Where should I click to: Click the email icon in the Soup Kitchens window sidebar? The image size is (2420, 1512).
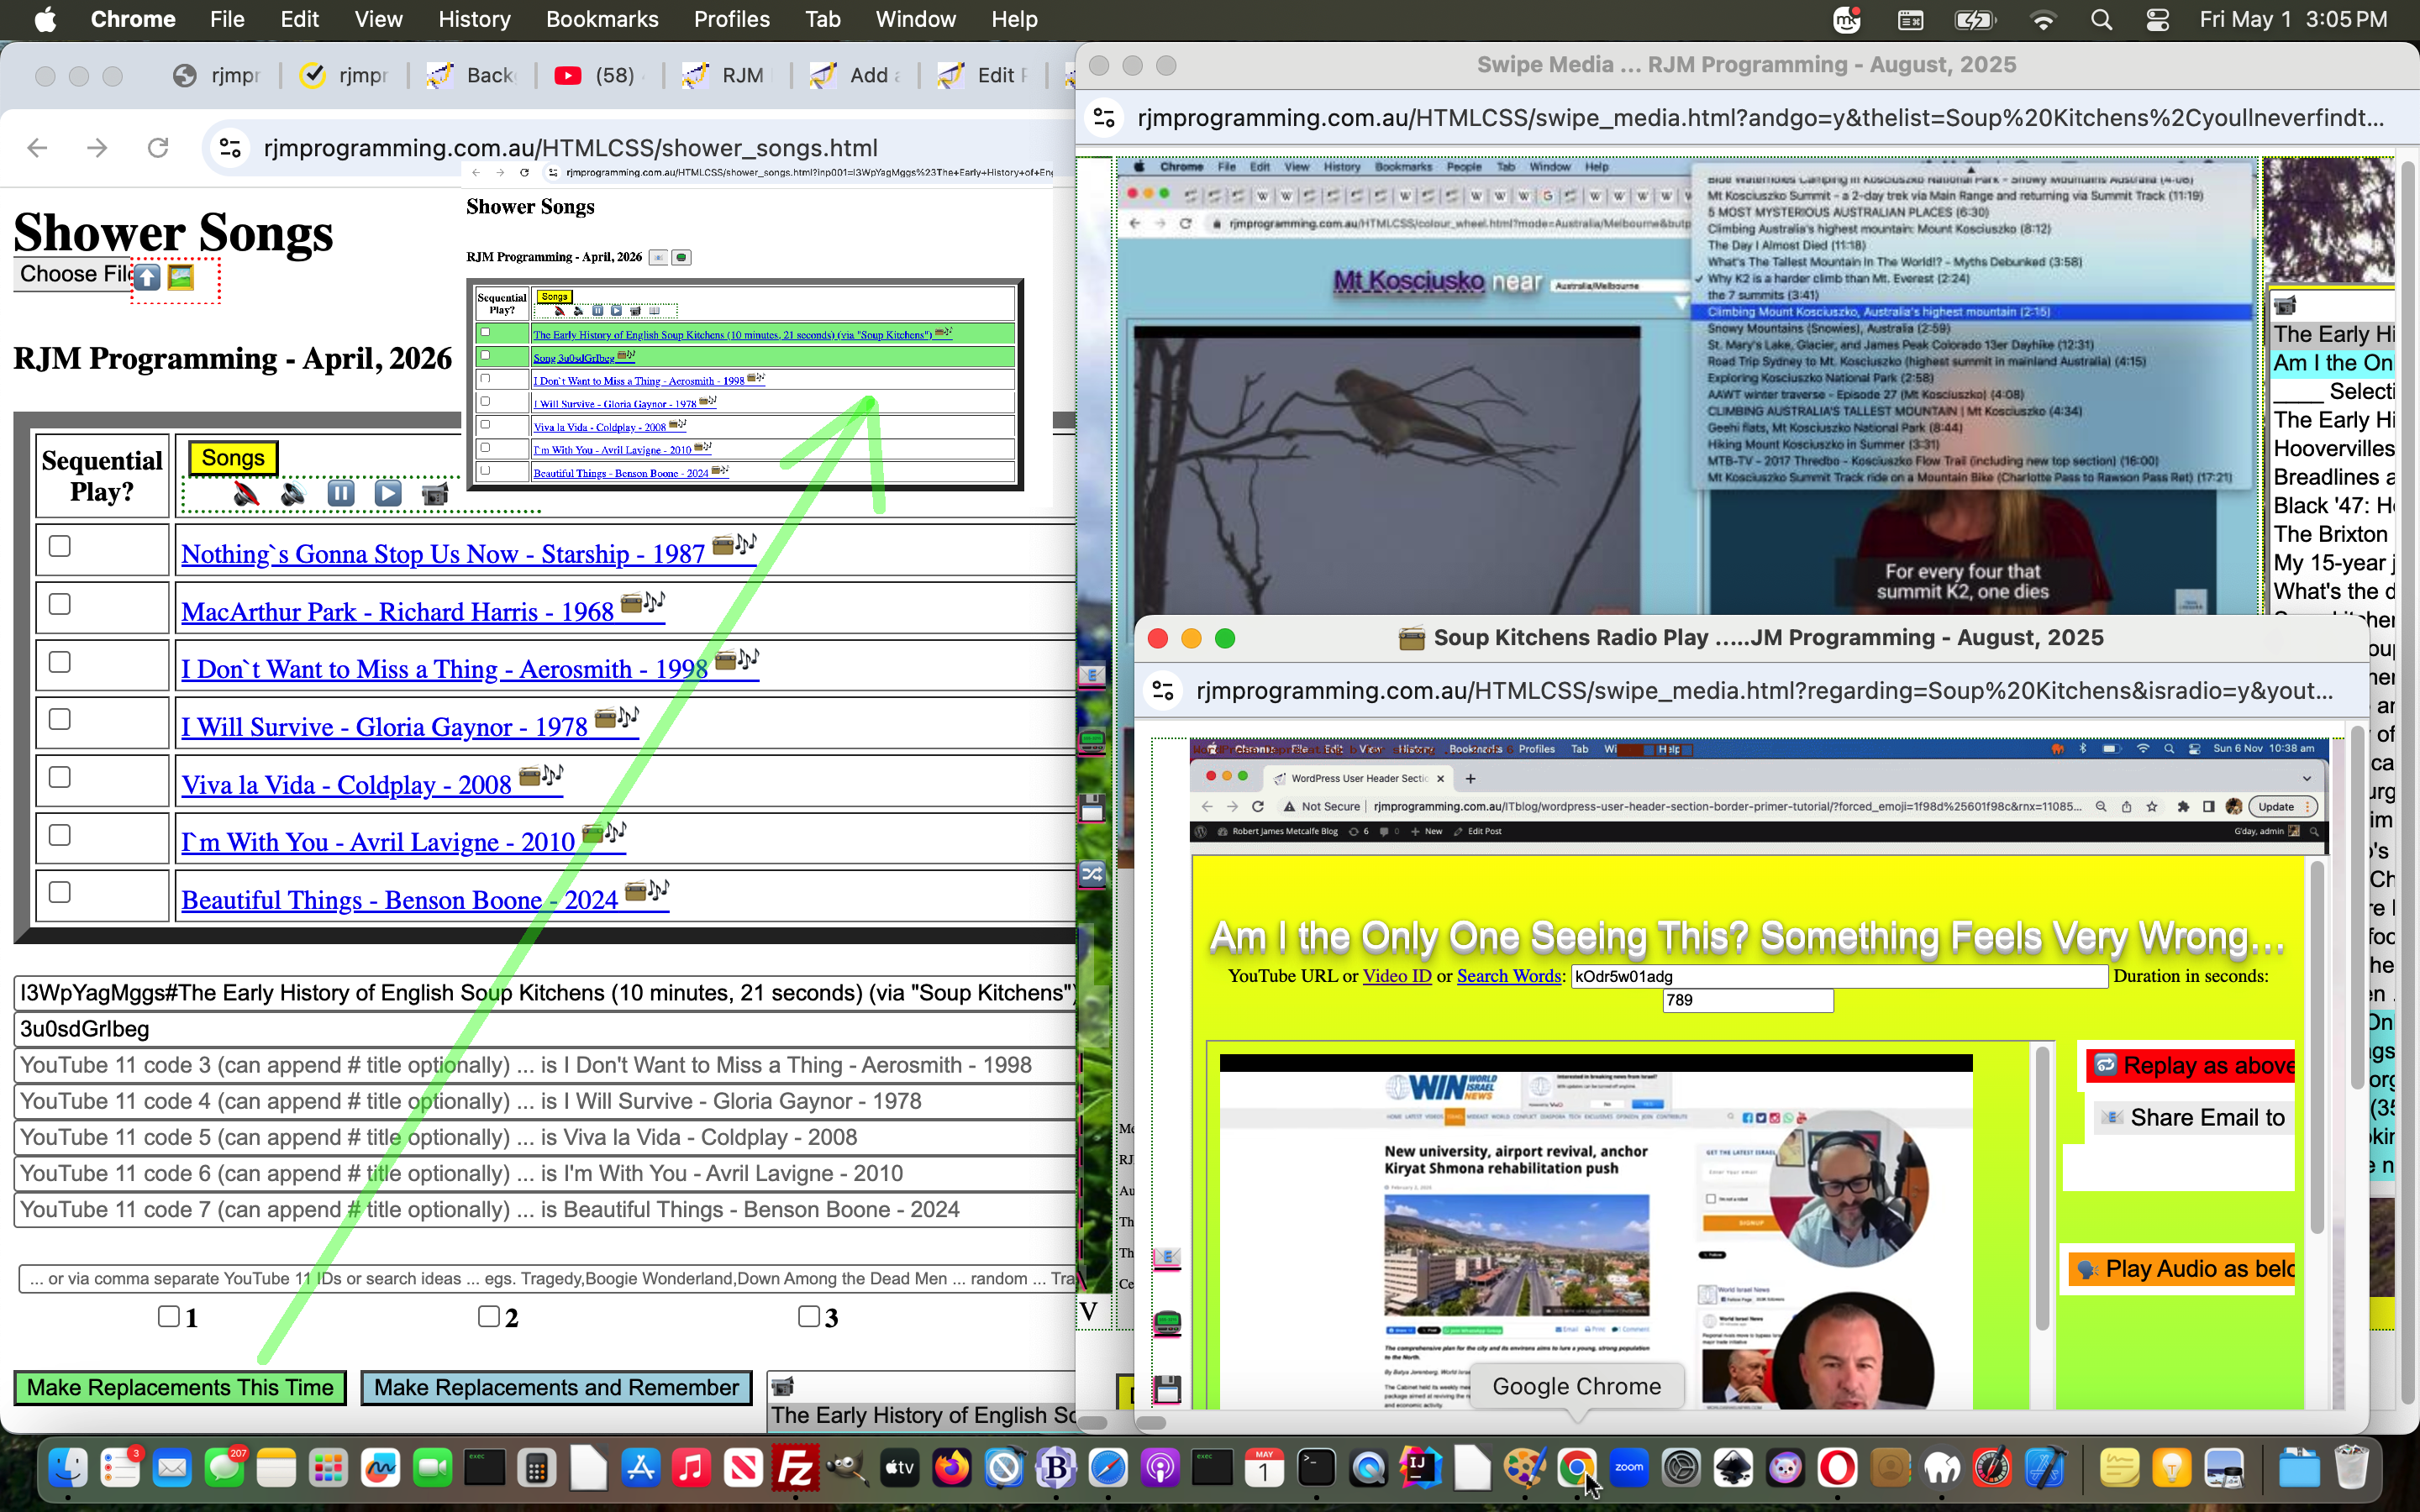coord(1168,1258)
